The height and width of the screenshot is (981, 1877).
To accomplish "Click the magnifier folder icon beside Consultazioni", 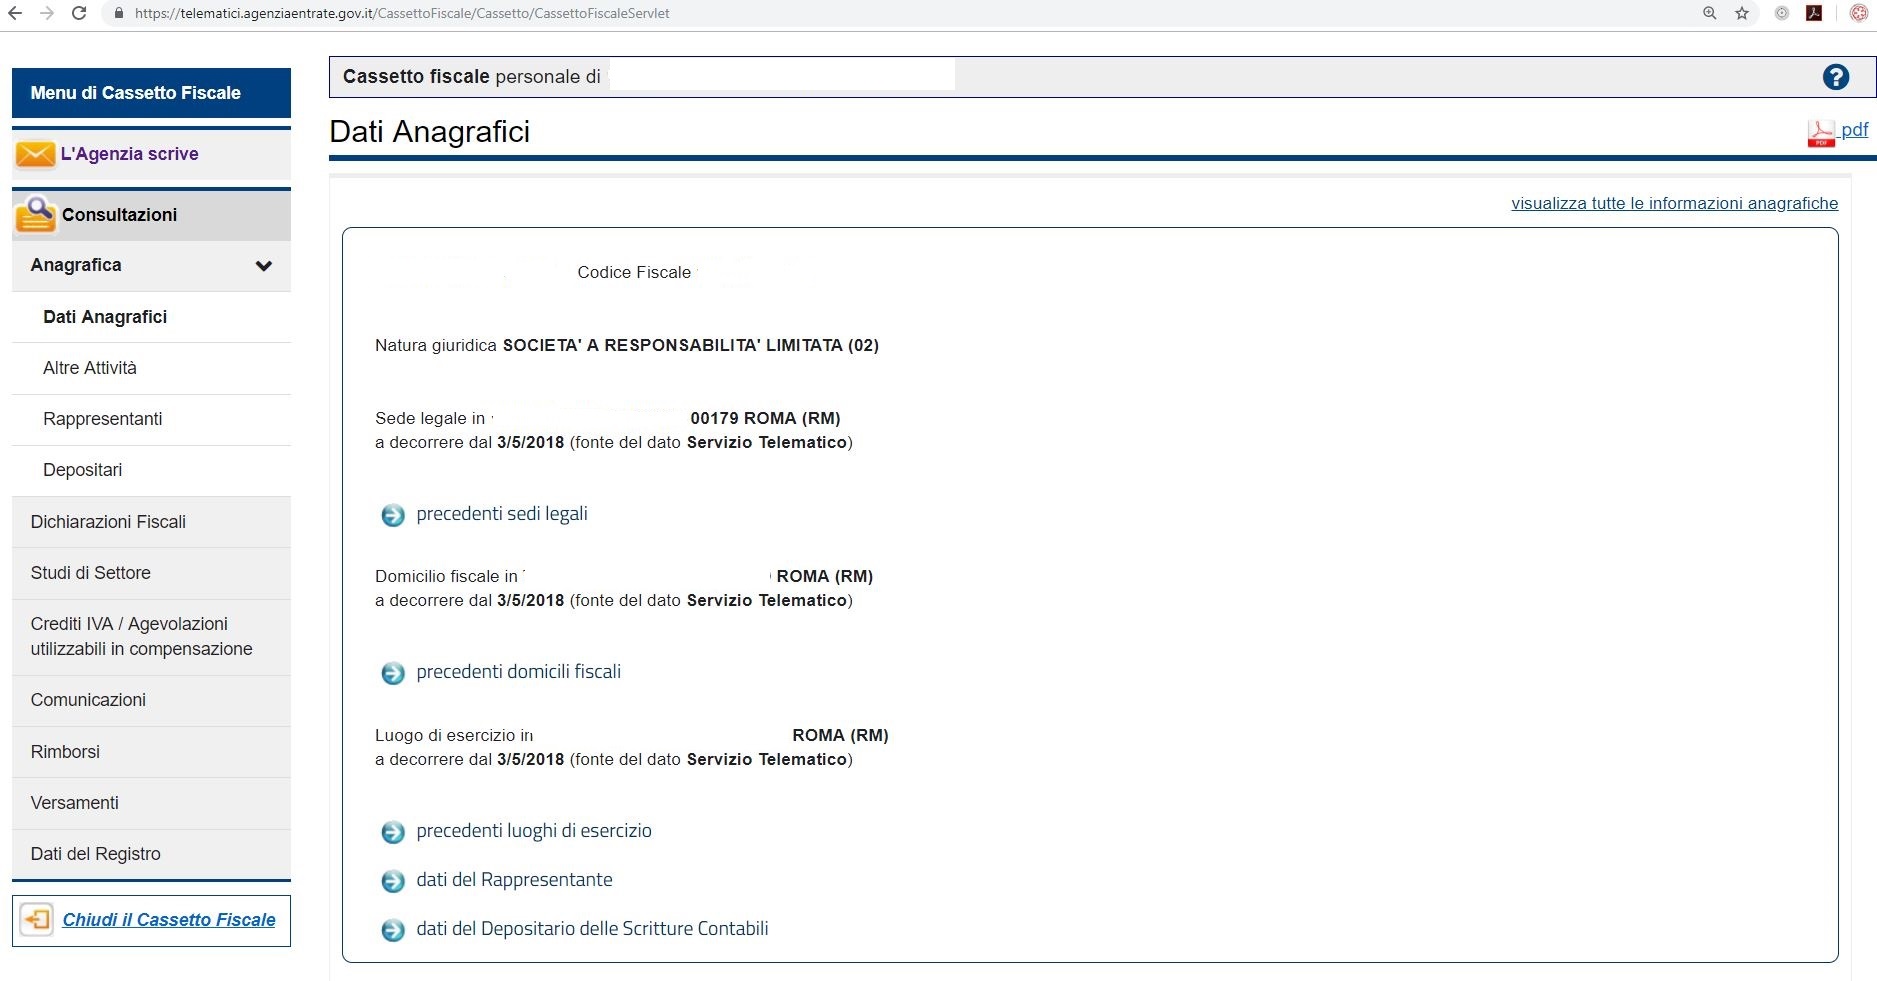I will (x=37, y=214).
